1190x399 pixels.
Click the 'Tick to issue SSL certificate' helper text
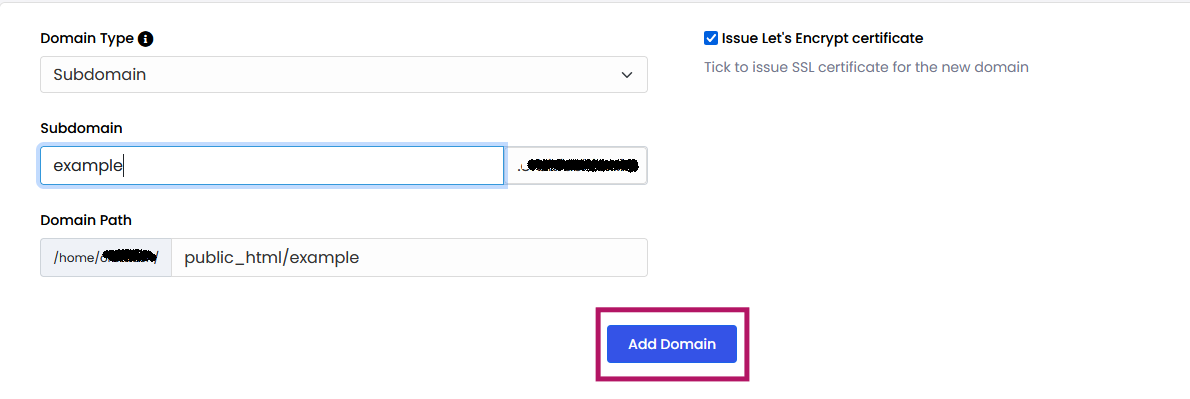pos(866,67)
